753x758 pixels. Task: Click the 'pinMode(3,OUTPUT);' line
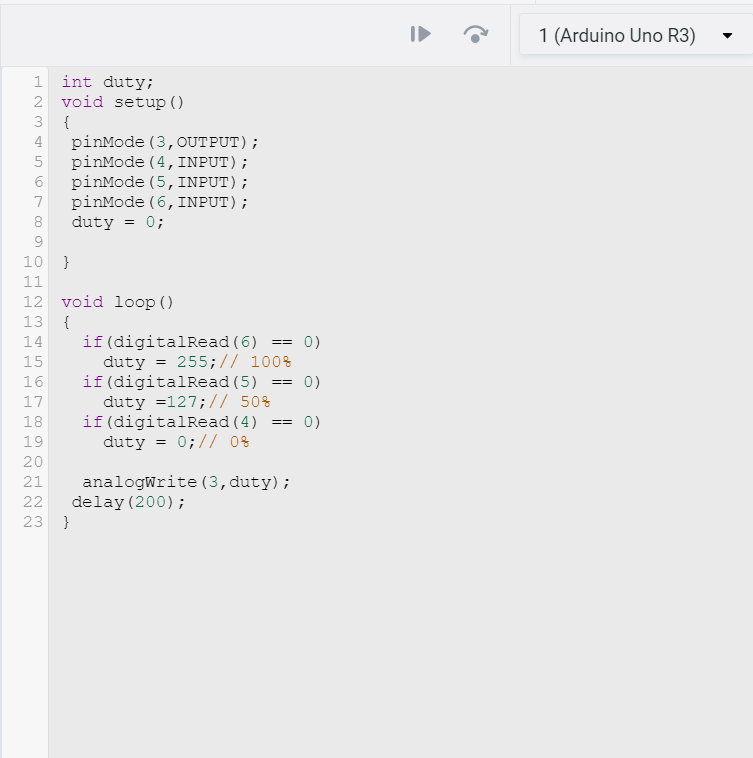pos(165,143)
